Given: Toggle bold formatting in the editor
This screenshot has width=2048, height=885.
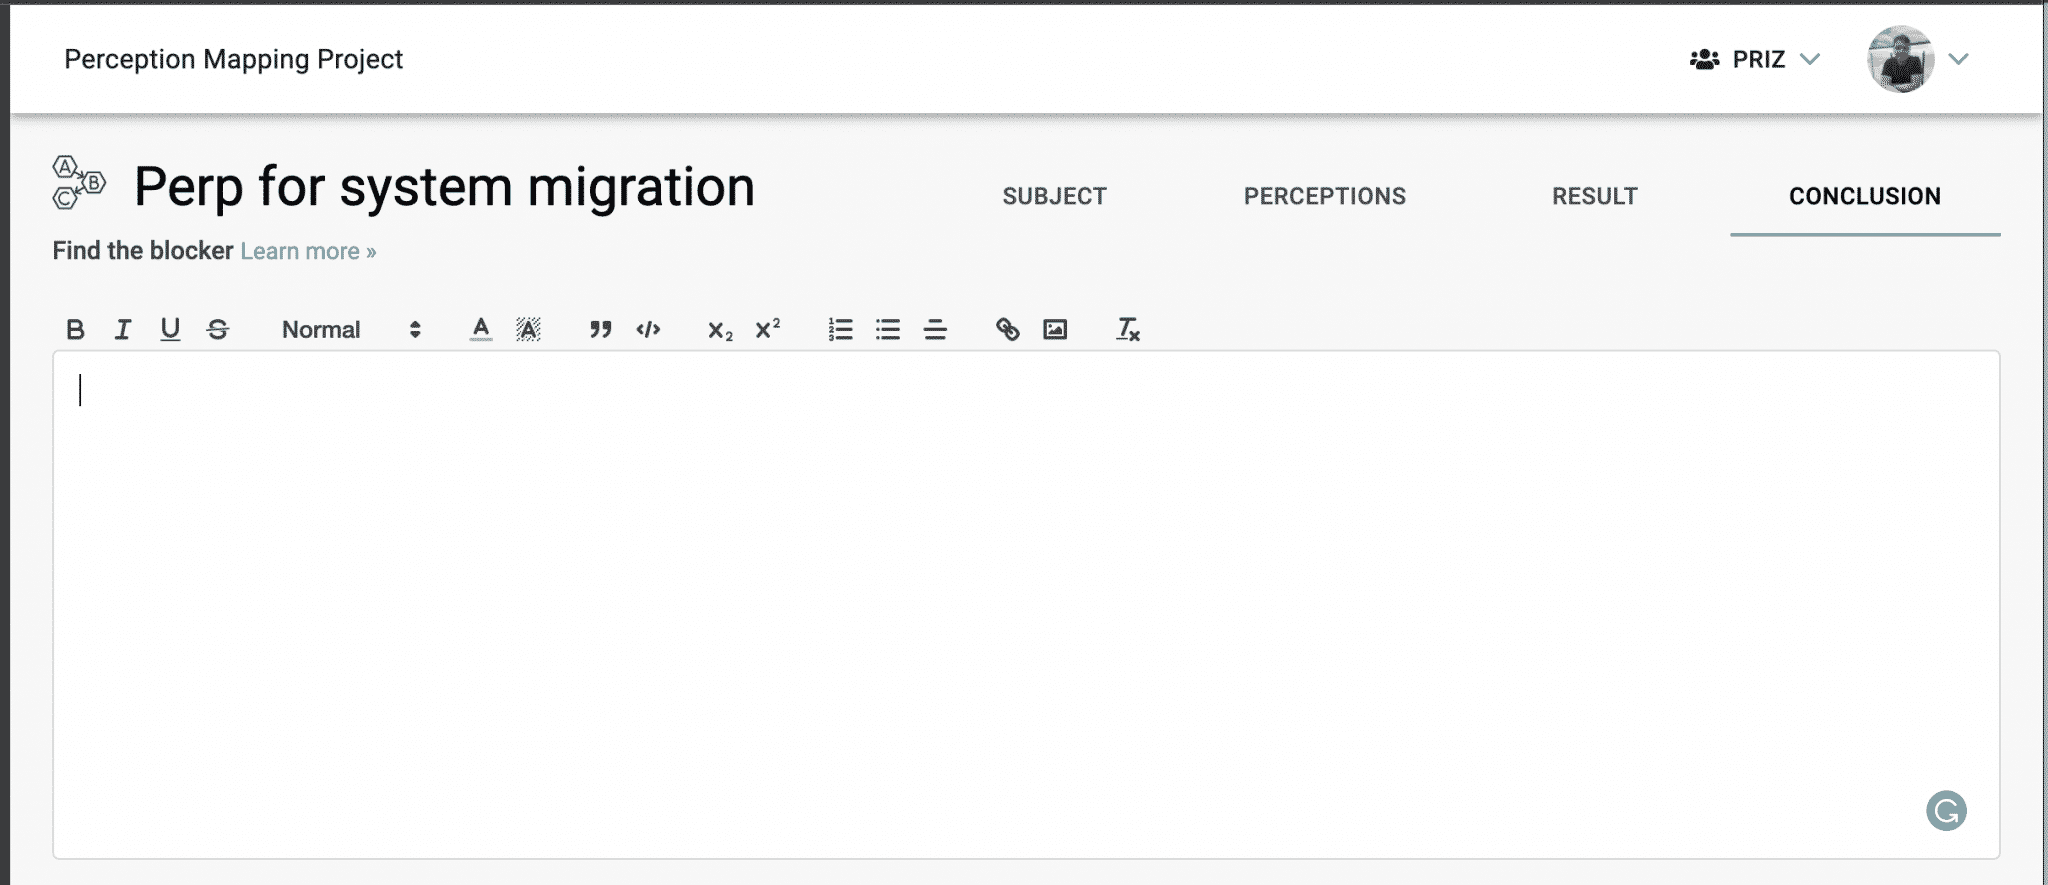Looking at the screenshot, I should click(75, 329).
